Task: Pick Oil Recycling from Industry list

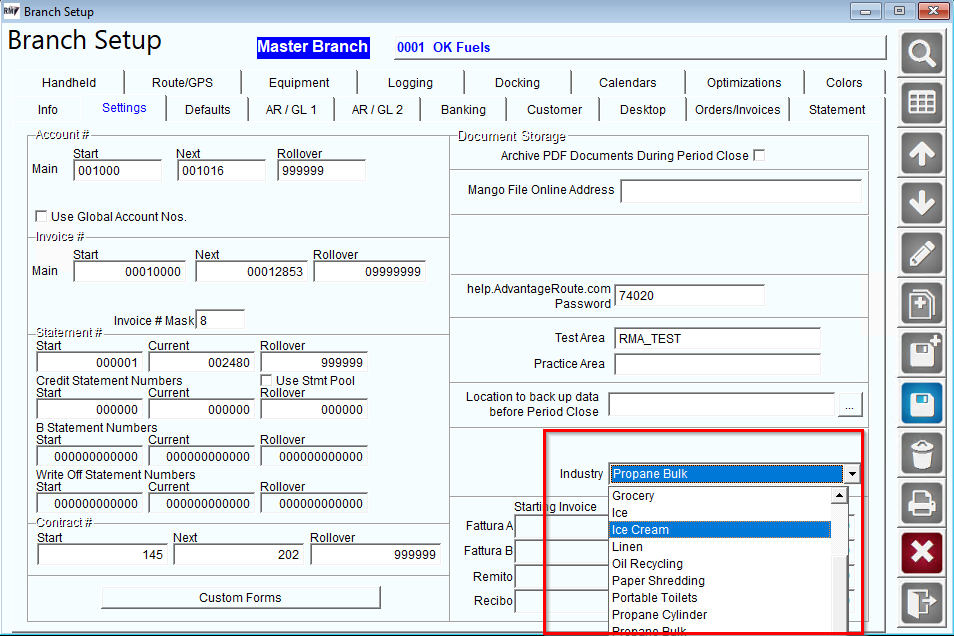Action: click(720, 564)
